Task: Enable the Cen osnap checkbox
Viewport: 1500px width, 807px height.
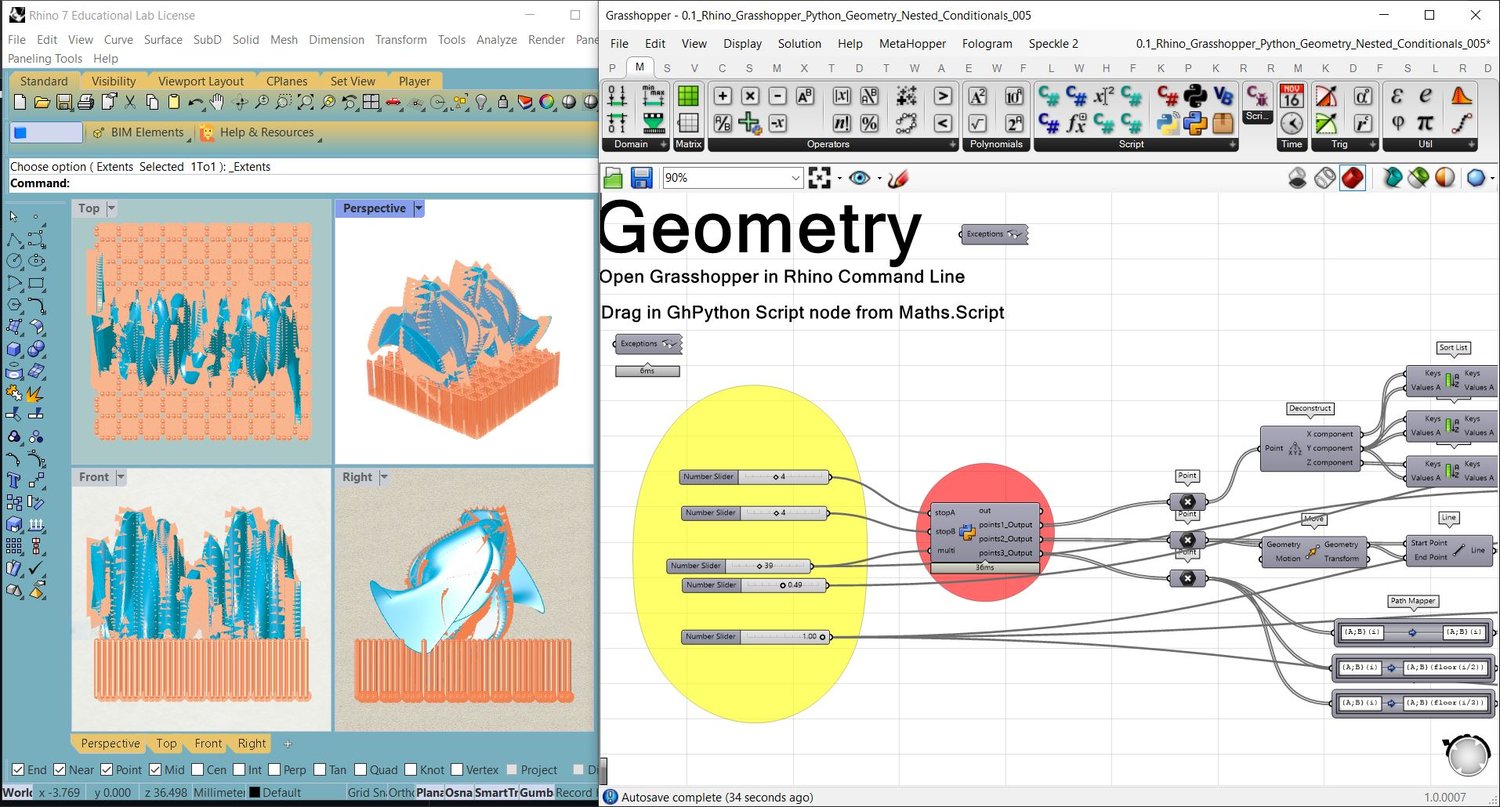Action: click(x=197, y=770)
